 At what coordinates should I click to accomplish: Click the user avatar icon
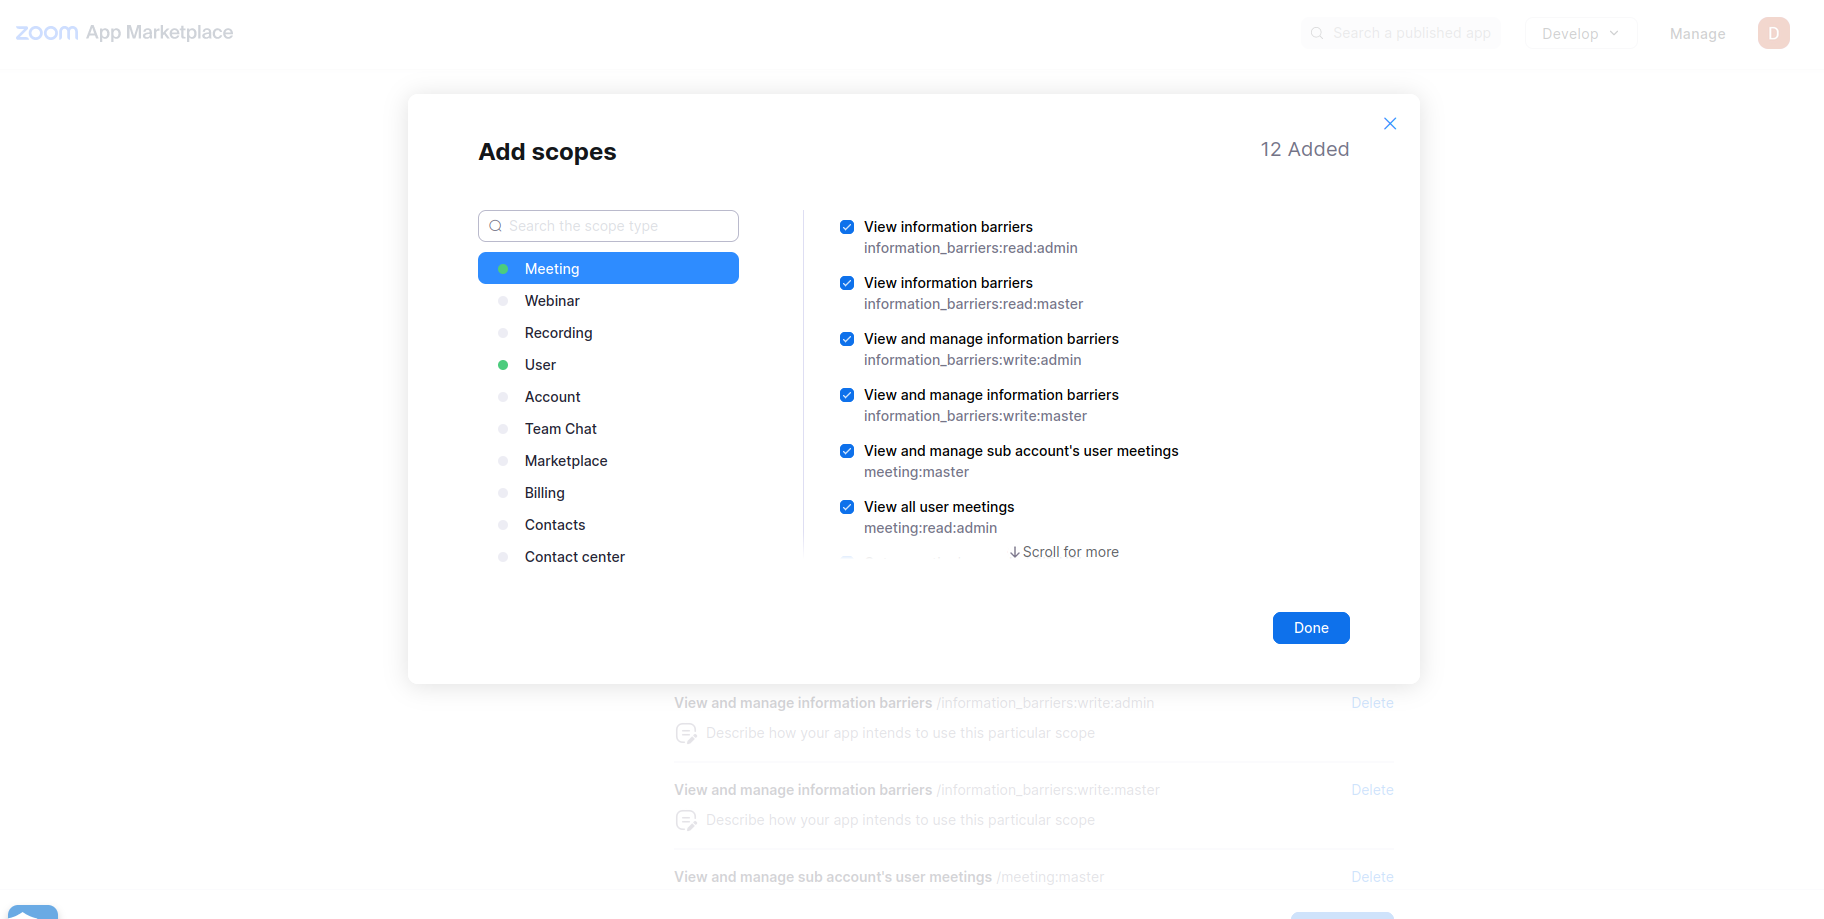coord(1773,33)
